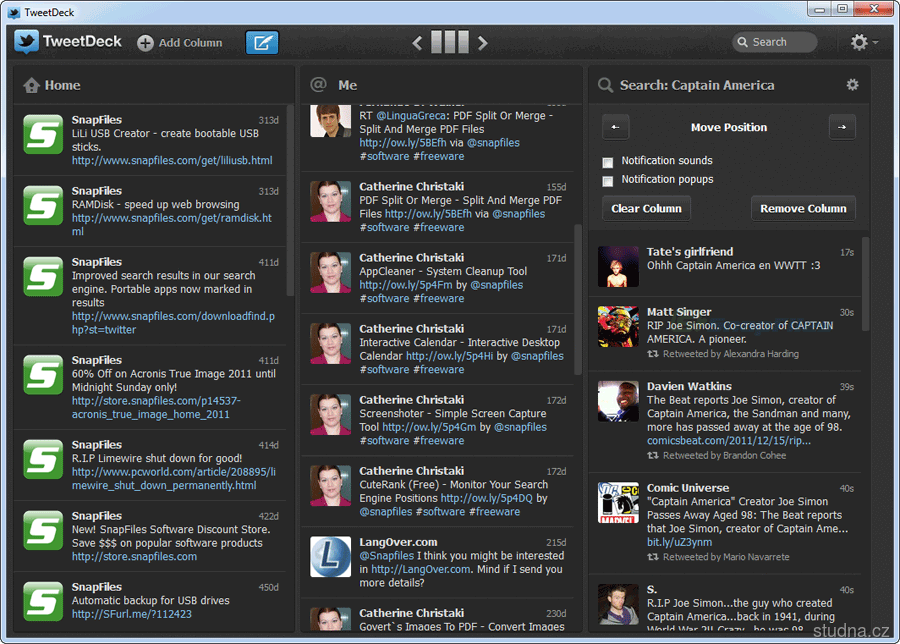Click the Clear Column button
Screen dimensions: 900x644
[646, 208]
